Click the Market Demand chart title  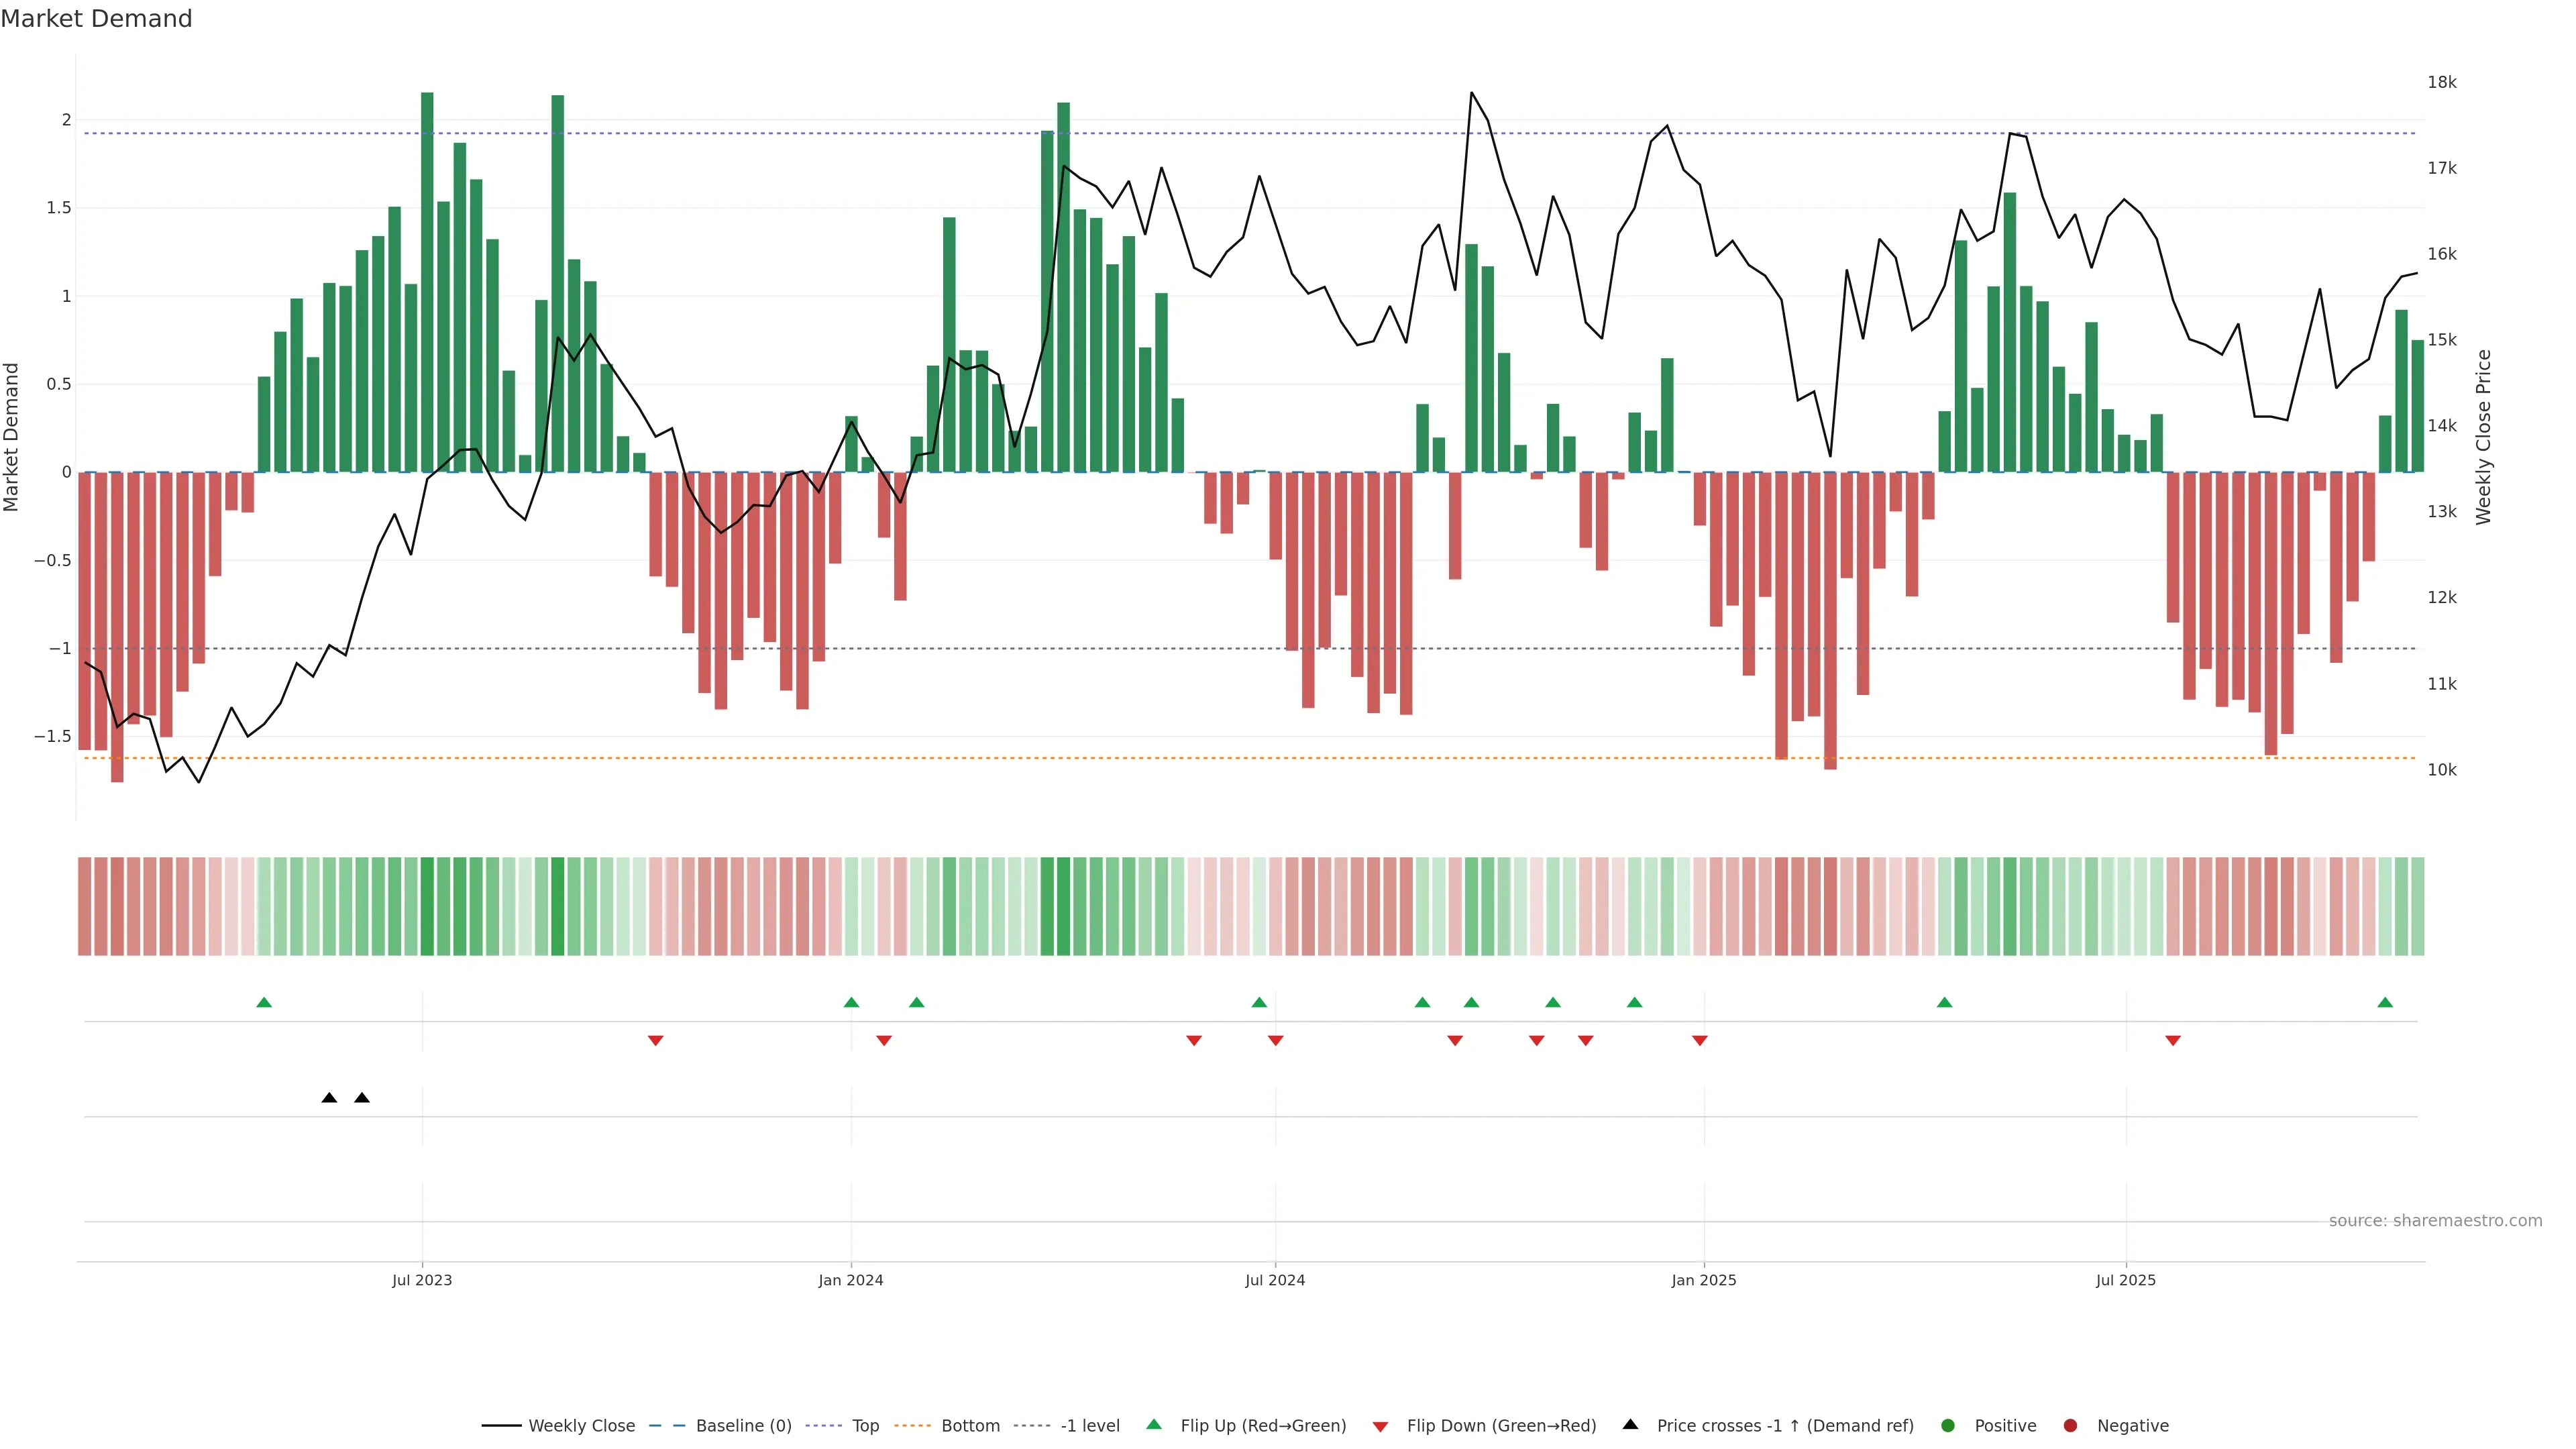(x=96, y=19)
